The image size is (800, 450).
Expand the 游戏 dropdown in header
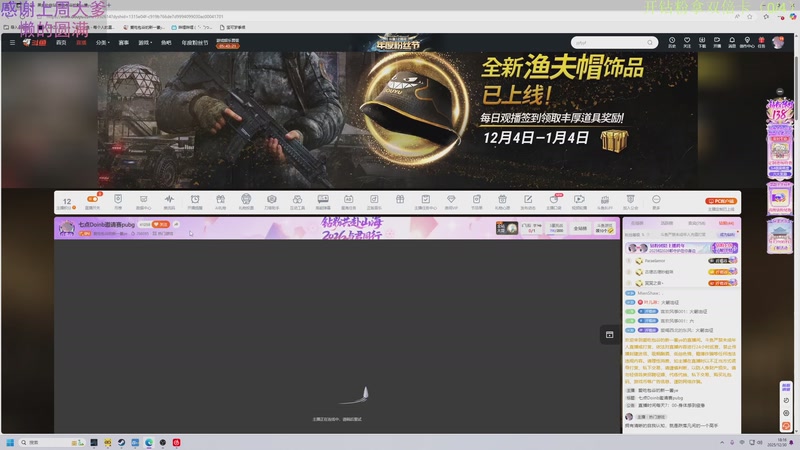tap(145, 43)
